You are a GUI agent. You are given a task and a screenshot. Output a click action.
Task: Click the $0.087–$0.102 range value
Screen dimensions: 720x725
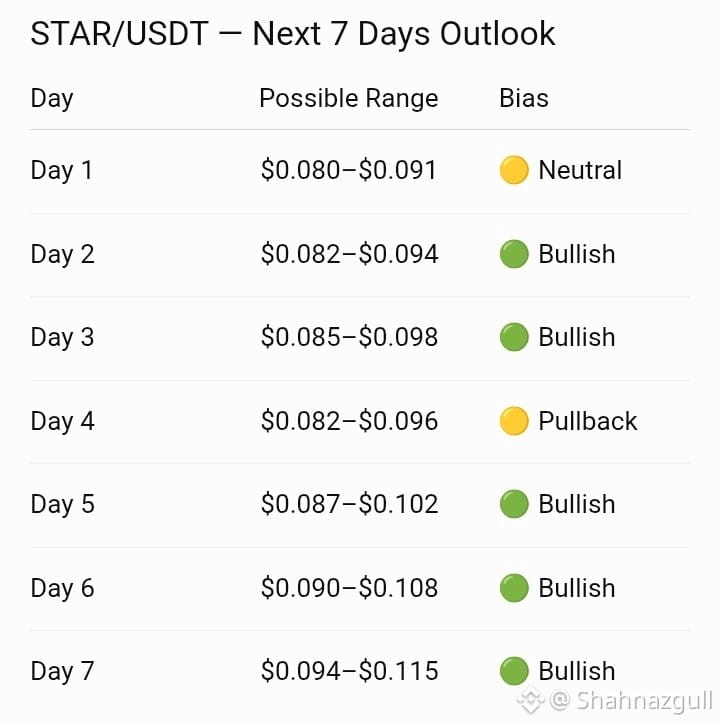(x=349, y=504)
